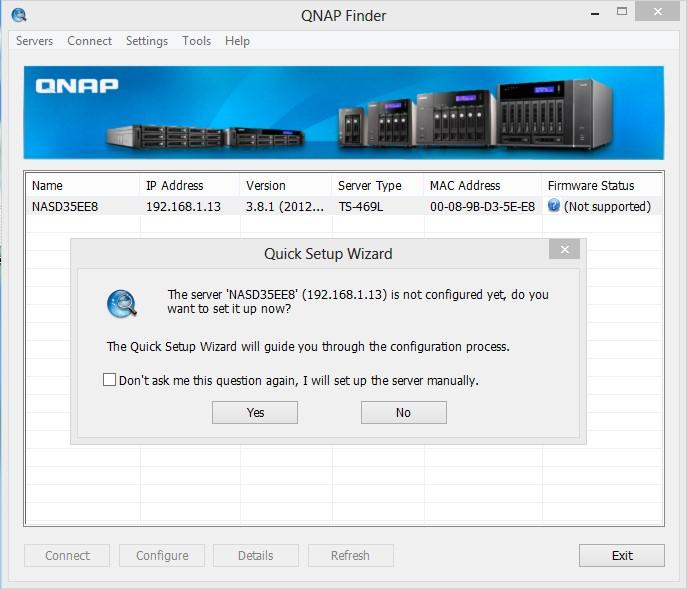Select the NASD35EE8 server row
This screenshot has width=687, height=589.
[344, 206]
